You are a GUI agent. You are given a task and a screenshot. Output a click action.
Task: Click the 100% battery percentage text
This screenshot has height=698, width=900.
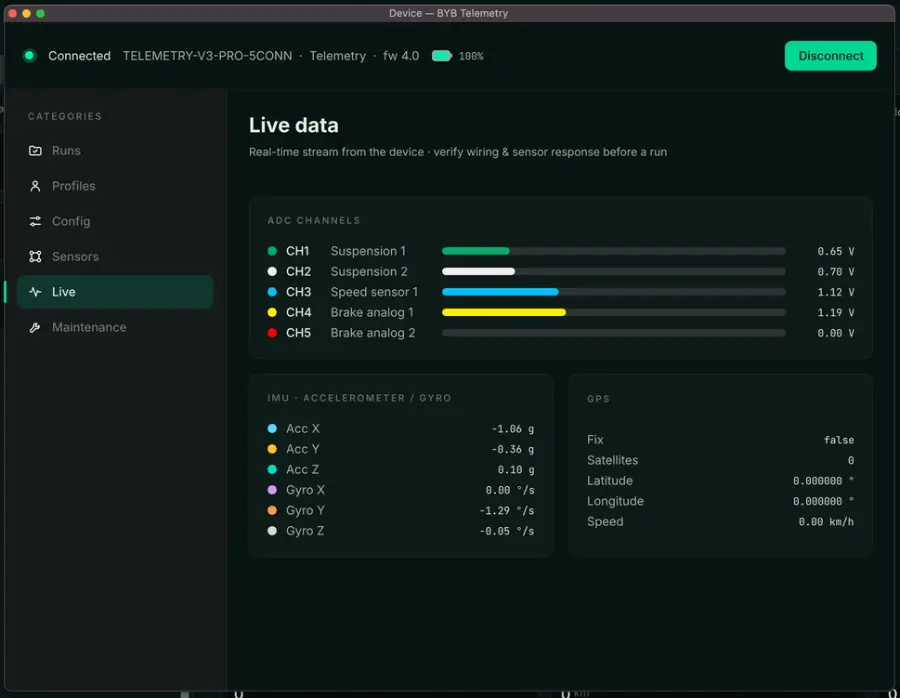[471, 56]
